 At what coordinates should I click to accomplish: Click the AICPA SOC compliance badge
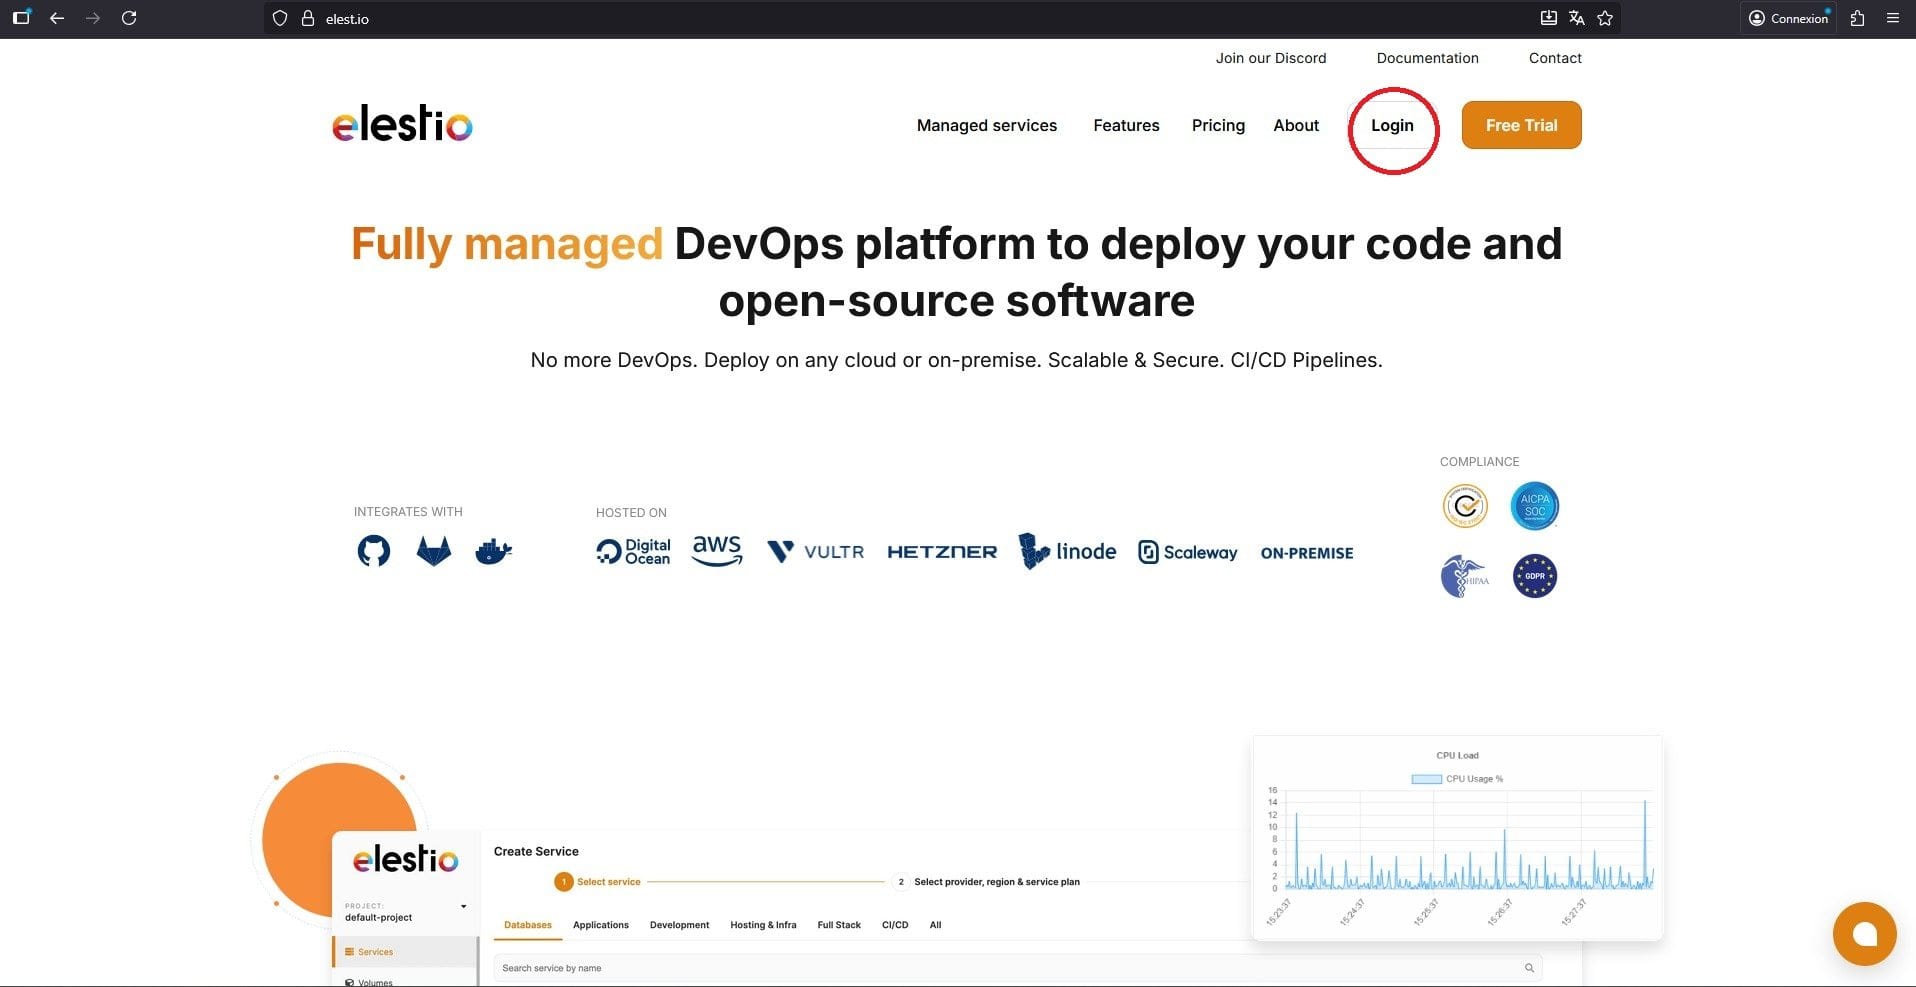coord(1534,506)
